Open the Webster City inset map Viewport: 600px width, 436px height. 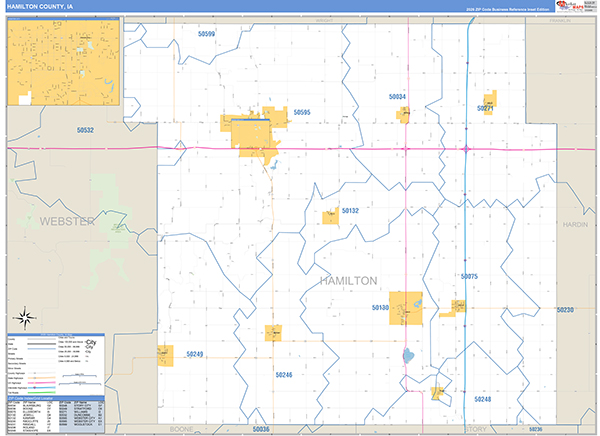point(64,62)
